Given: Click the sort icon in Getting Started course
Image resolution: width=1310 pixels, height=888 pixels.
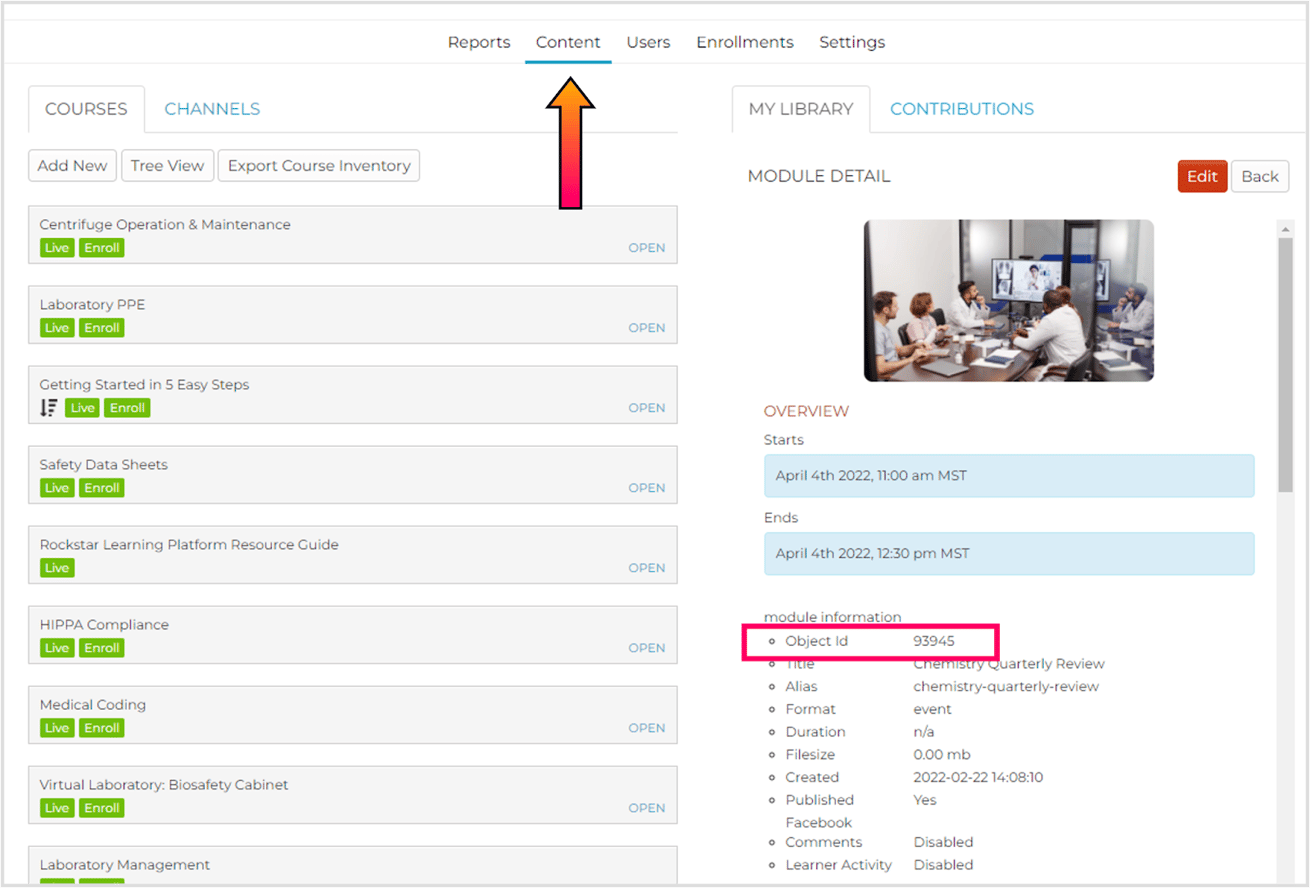Looking at the screenshot, I should (x=48, y=408).
